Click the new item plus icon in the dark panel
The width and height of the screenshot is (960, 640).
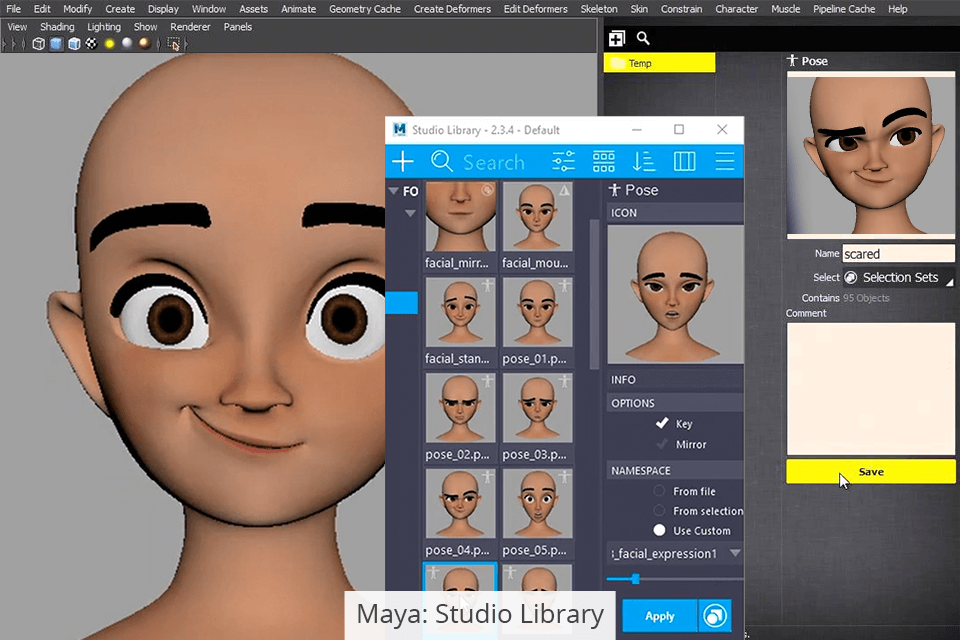pyautogui.click(x=617, y=39)
